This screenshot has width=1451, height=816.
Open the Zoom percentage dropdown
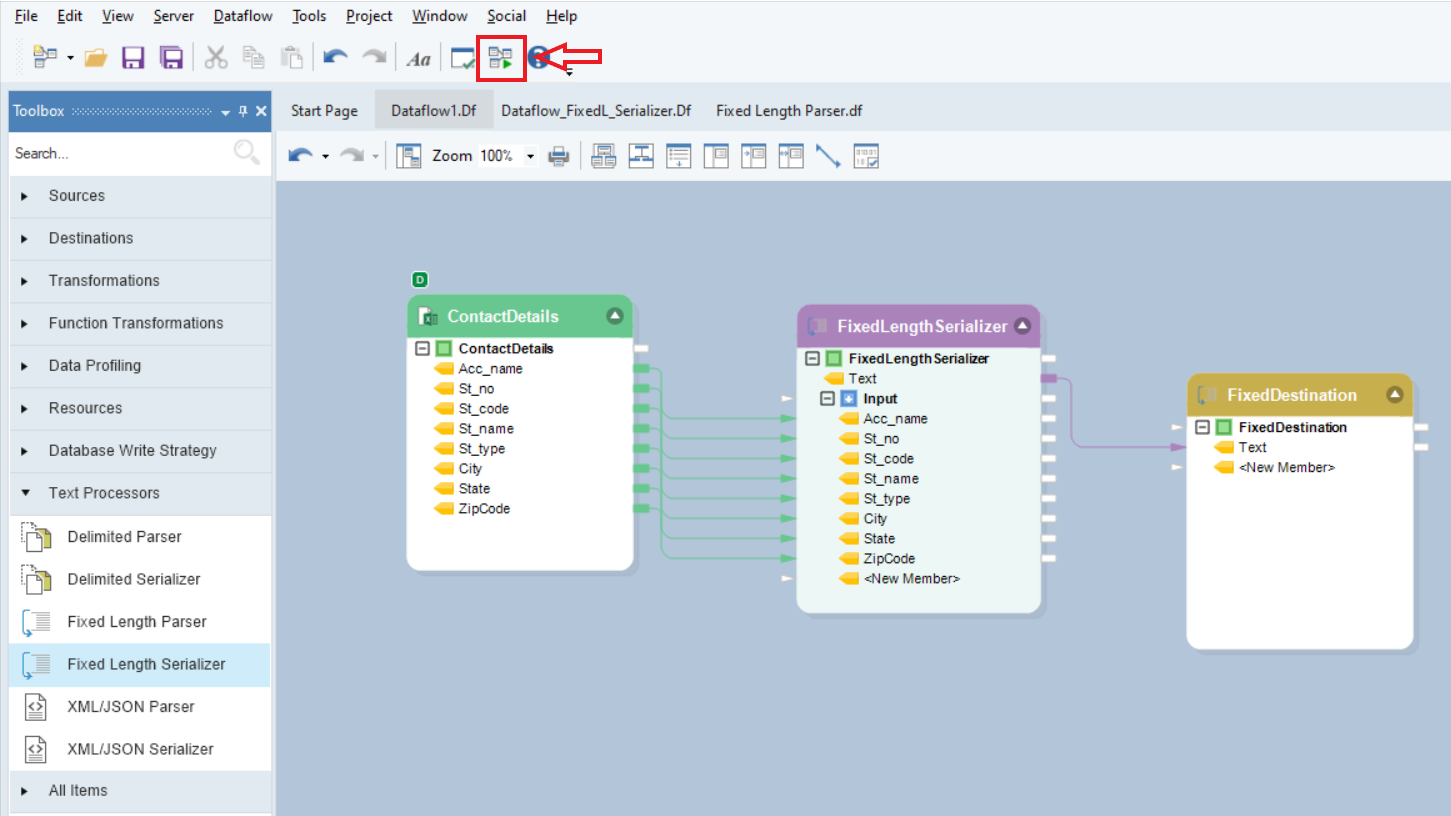[x=530, y=157]
